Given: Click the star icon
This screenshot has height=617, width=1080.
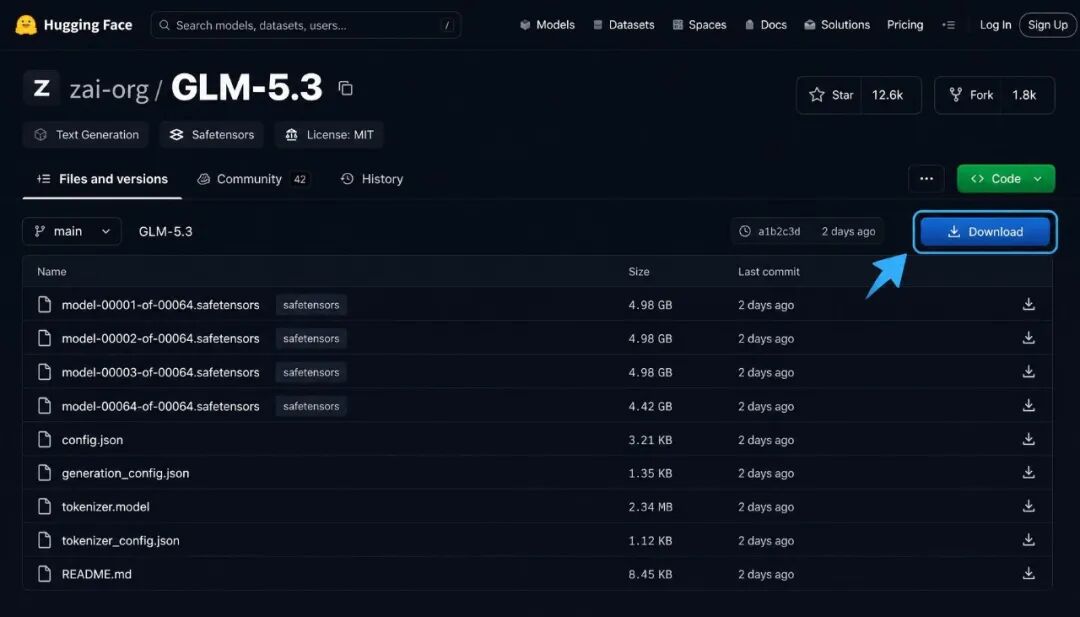Looking at the screenshot, I should 817,95.
